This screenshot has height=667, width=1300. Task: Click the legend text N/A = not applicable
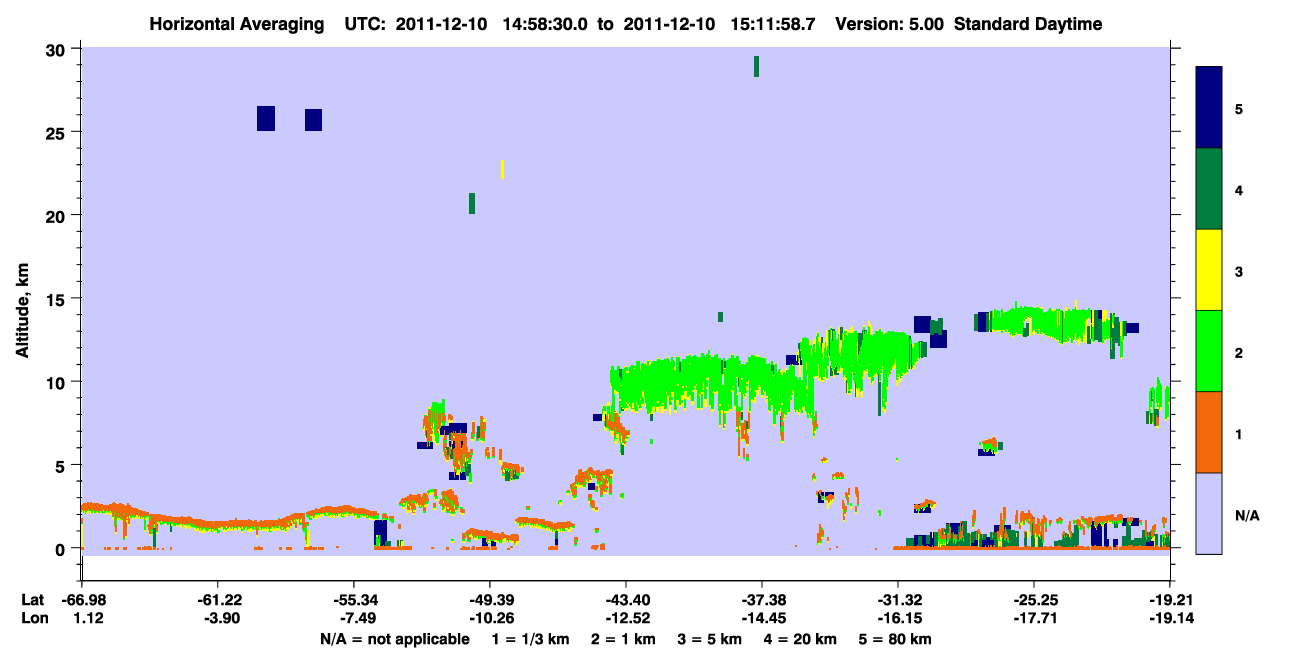pyautogui.click(x=394, y=639)
